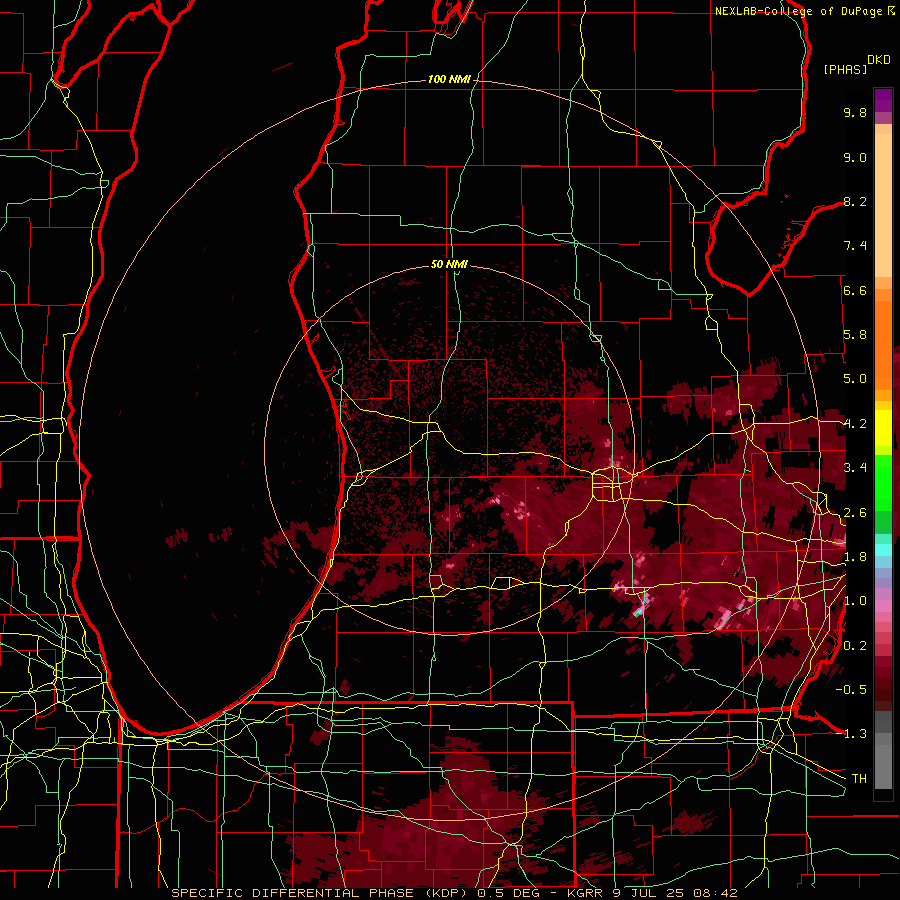Click the 2.6 value on color scale

click(x=855, y=513)
